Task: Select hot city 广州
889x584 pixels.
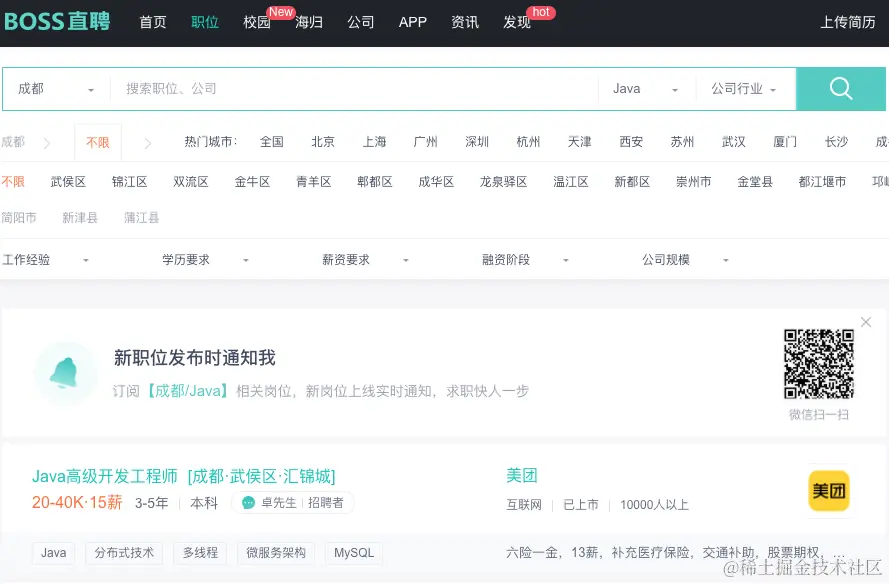Action: click(425, 142)
